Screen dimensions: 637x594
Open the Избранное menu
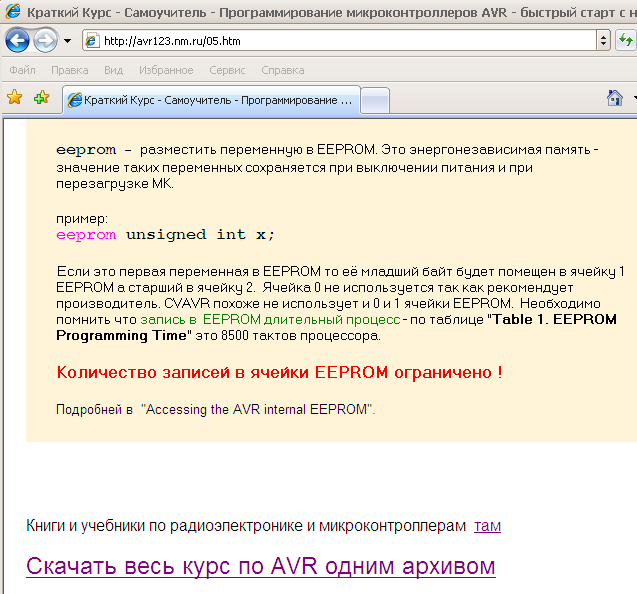[165, 70]
